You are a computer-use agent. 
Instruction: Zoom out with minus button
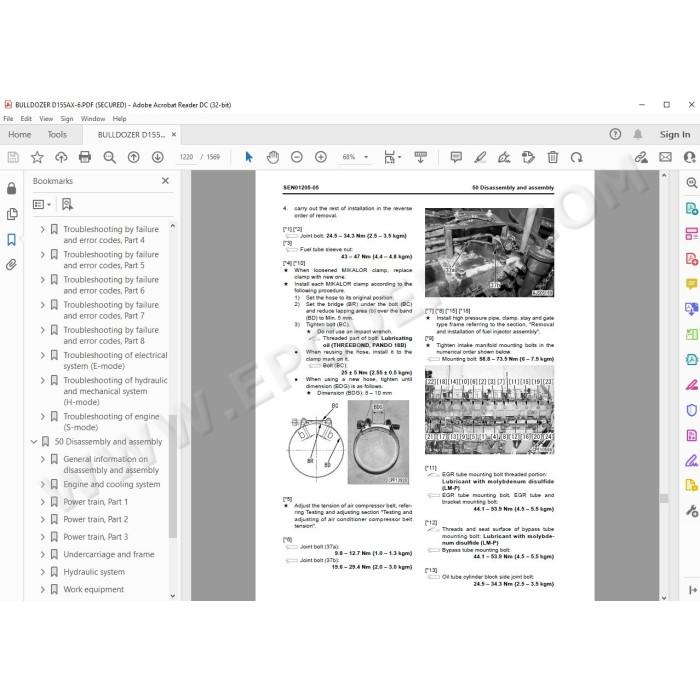297,157
